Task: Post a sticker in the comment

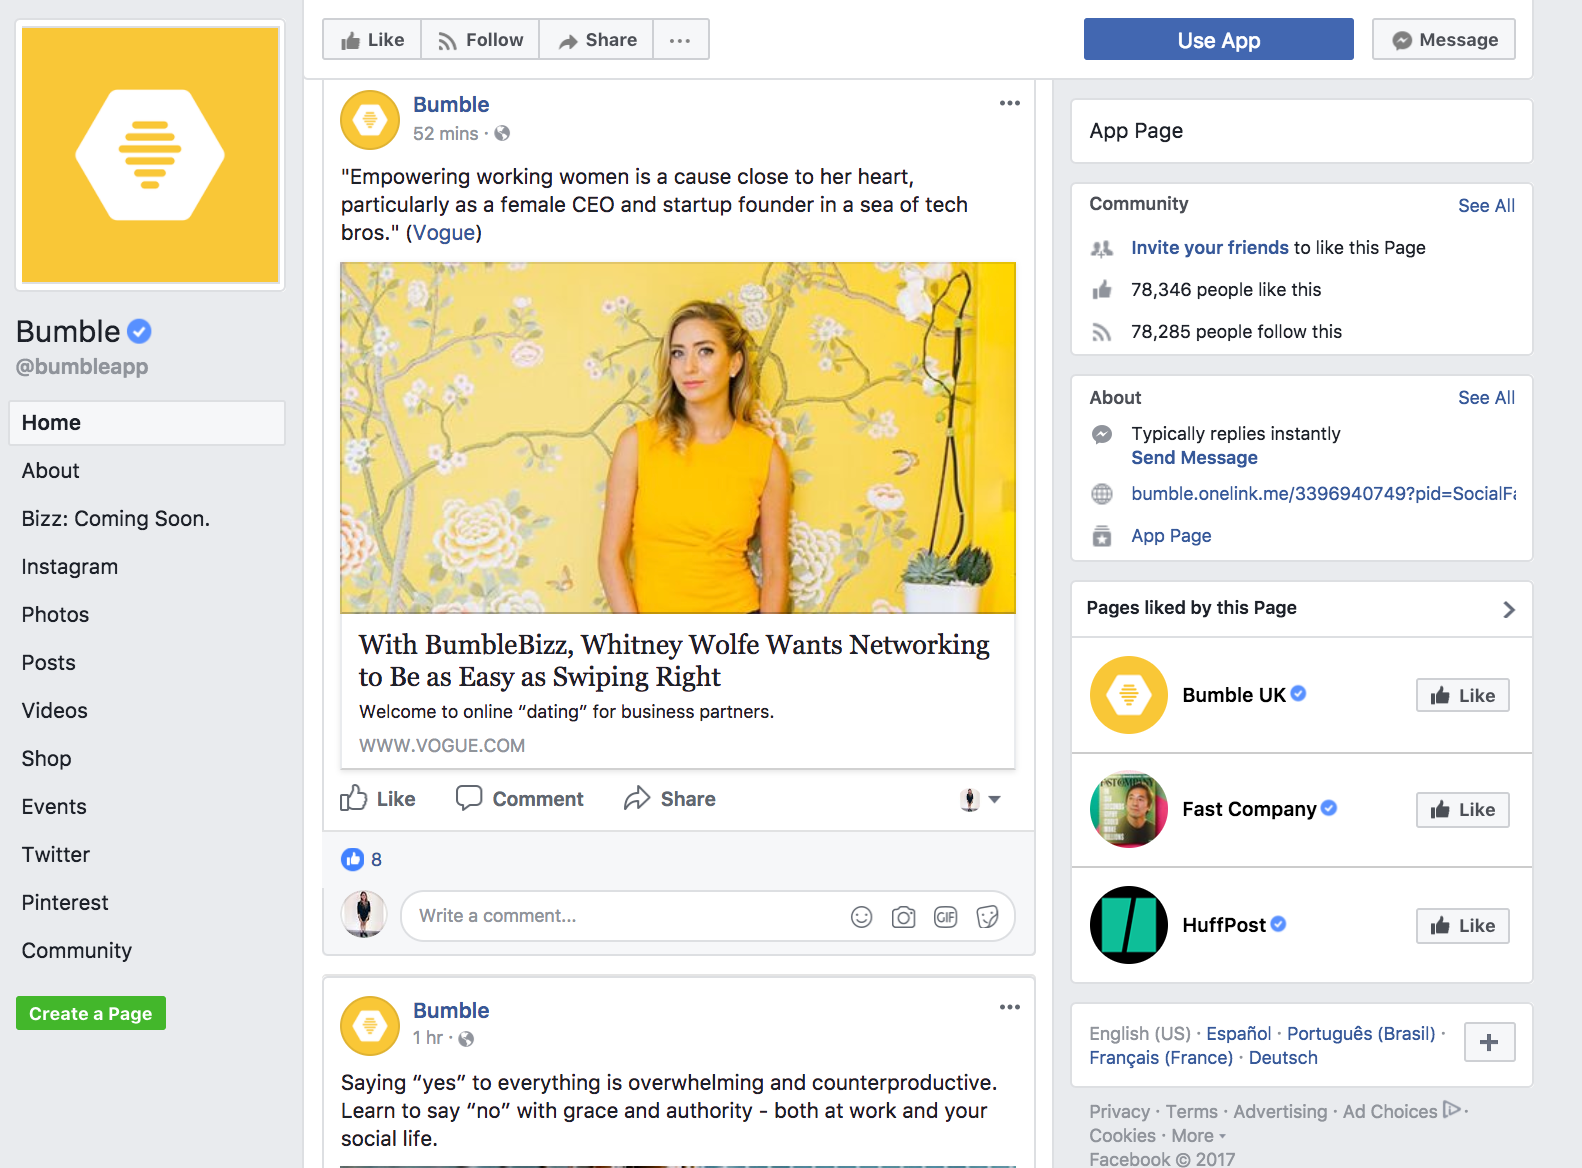Action: pos(988,917)
